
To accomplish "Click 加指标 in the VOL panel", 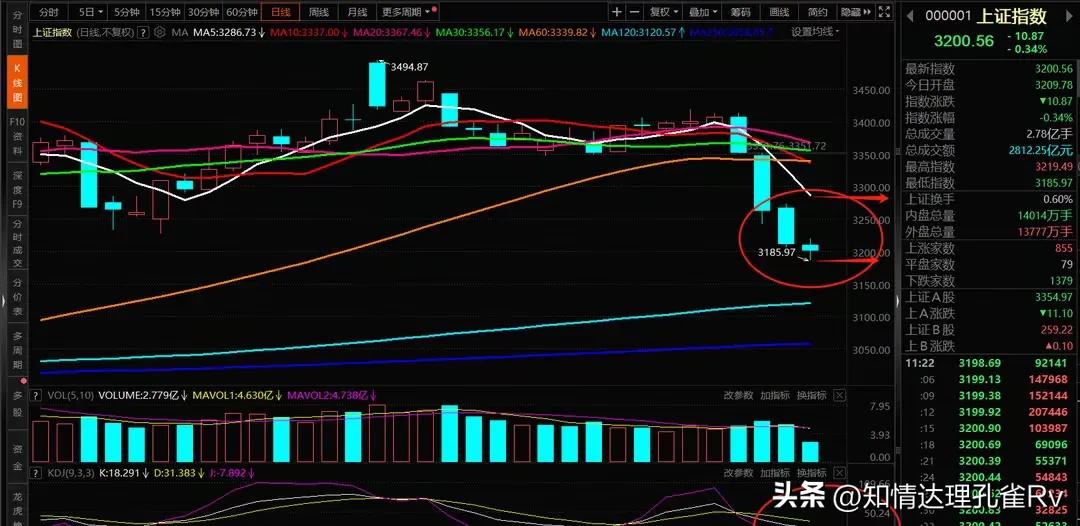I will [775, 395].
